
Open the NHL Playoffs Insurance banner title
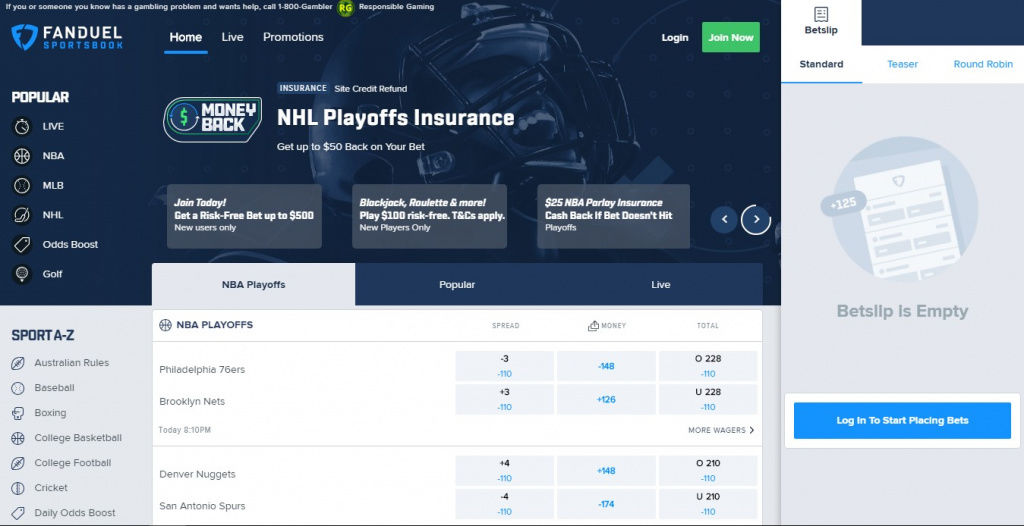(x=396, y=118)
